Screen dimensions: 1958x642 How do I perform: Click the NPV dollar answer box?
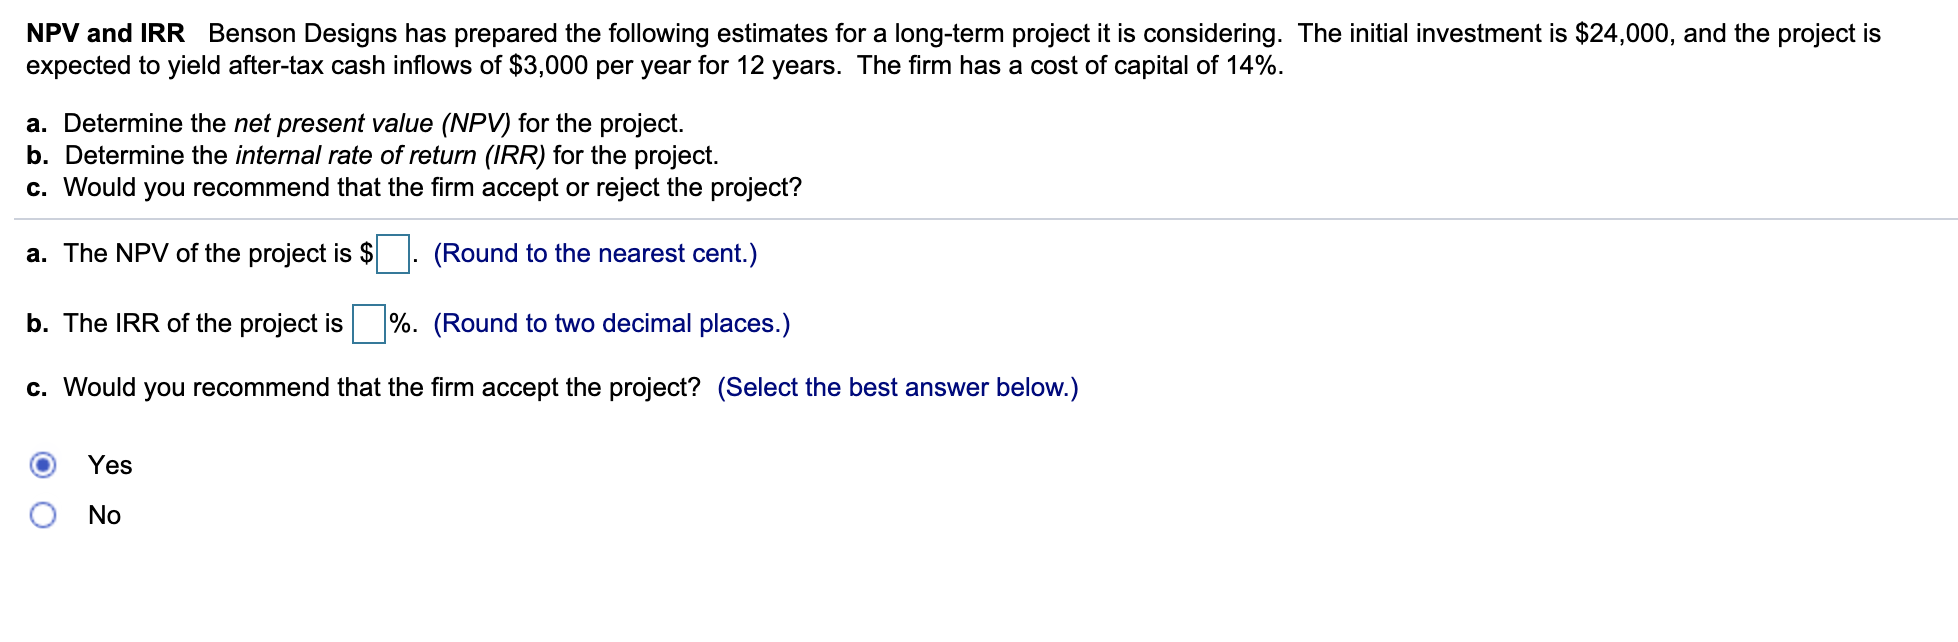pyautogui.click(x=392, y=254)
